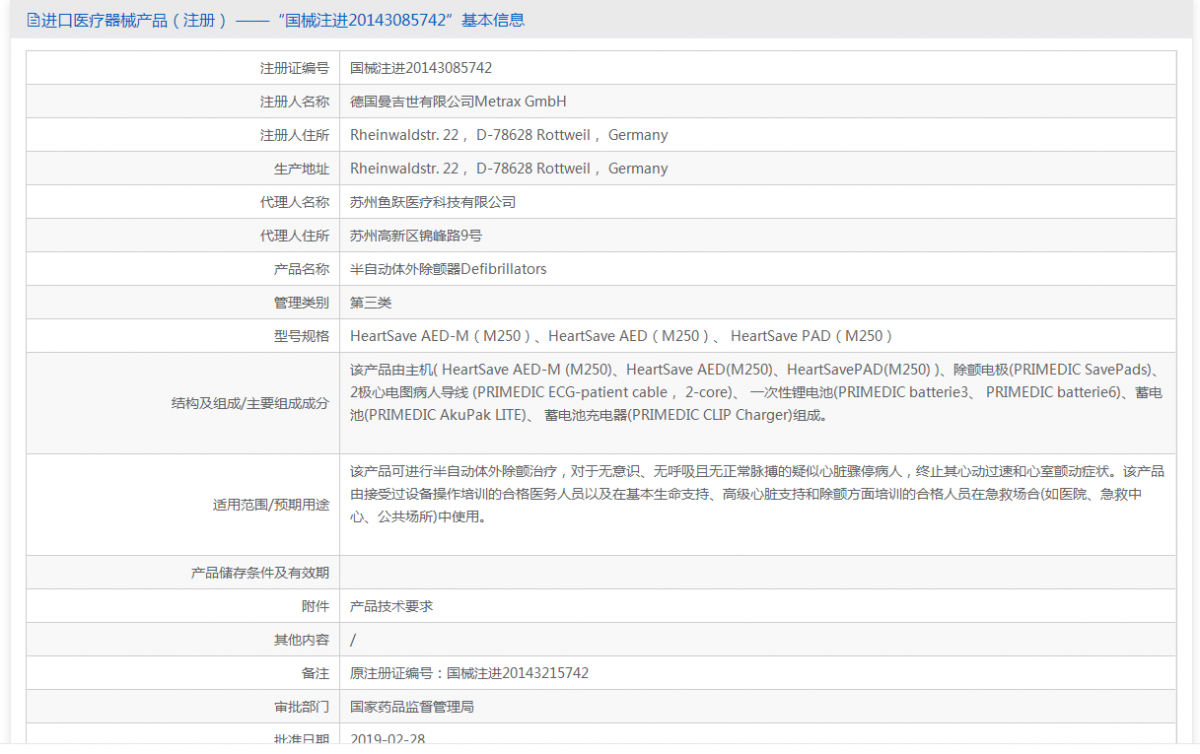Viewport: 1200px width, 754px height.
Task: Click the management class value 第三类
Action: [371, 302]
